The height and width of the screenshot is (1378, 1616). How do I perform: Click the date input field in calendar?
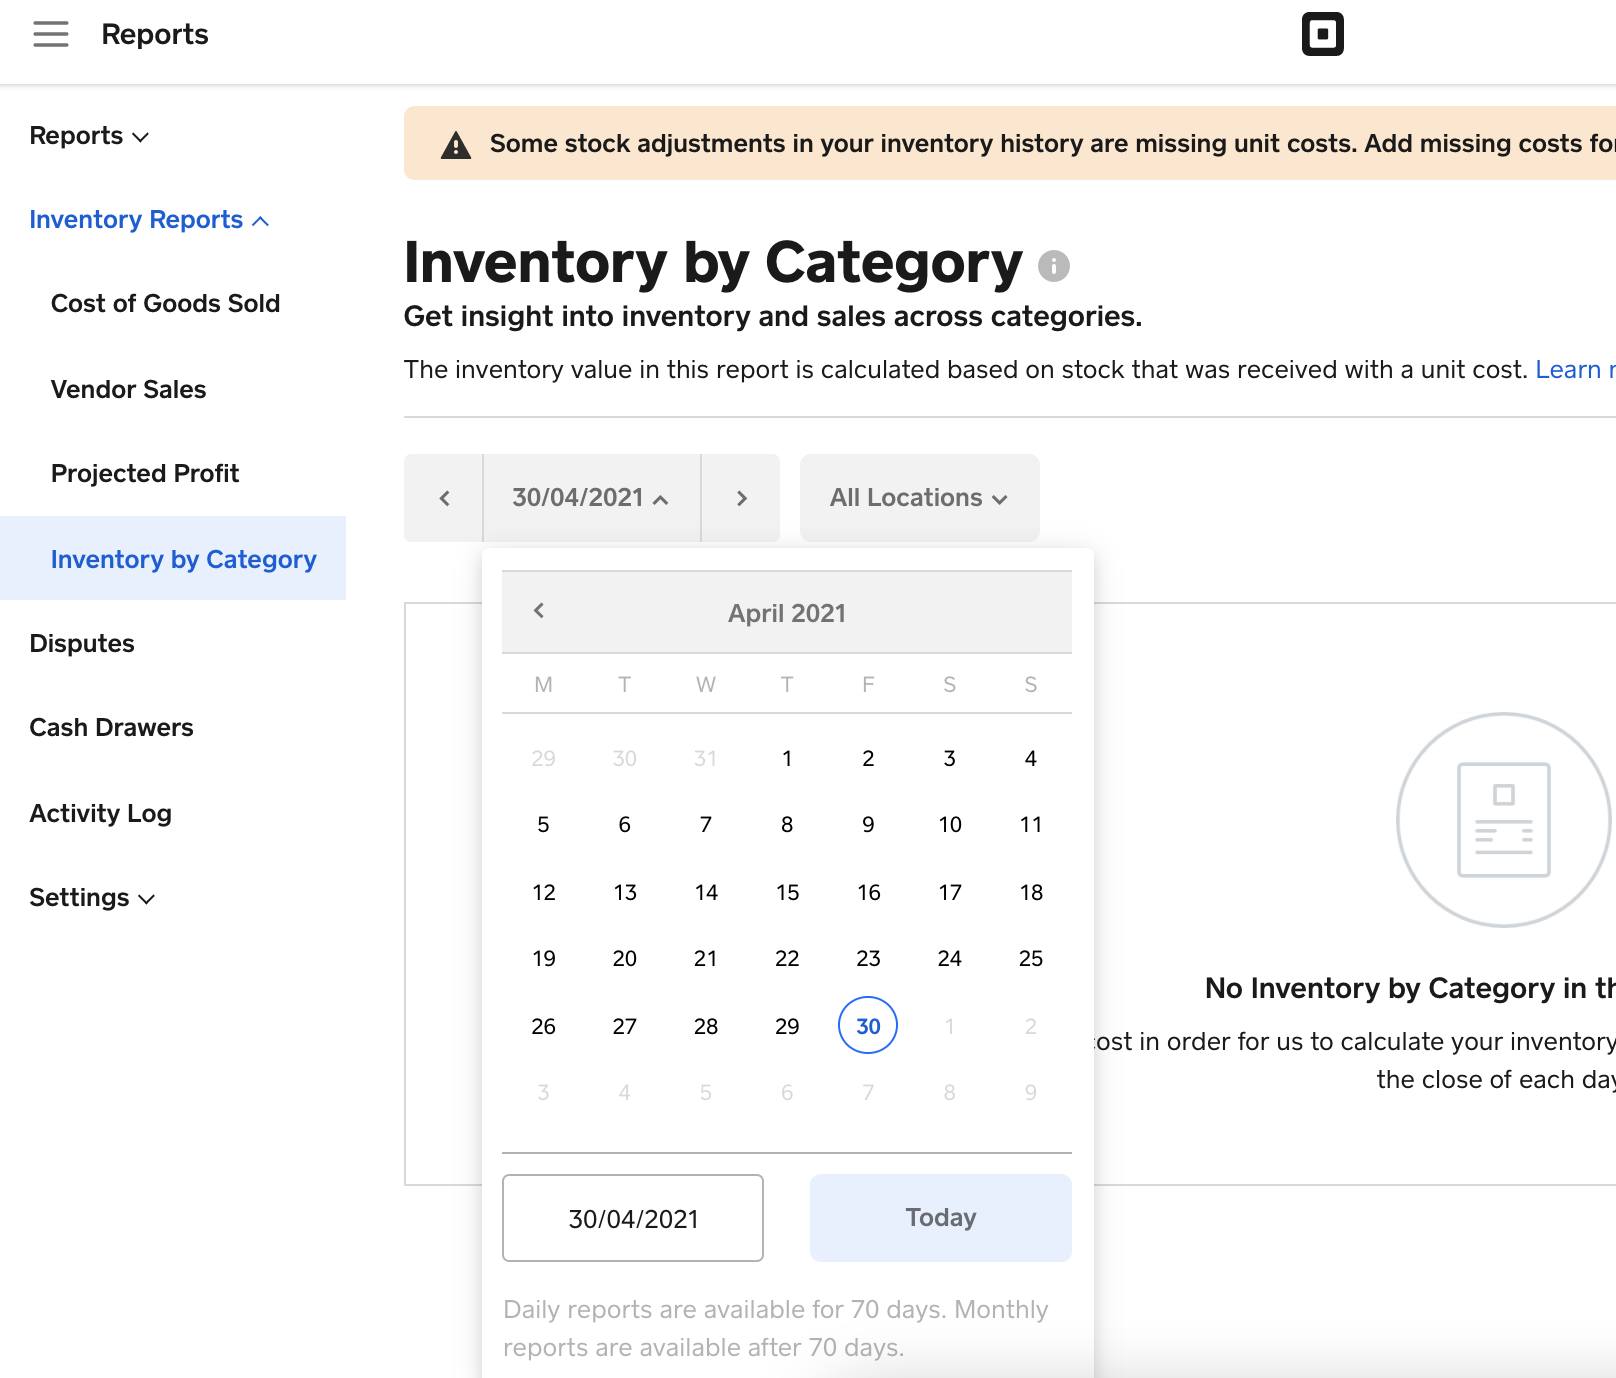[633, 1218]
